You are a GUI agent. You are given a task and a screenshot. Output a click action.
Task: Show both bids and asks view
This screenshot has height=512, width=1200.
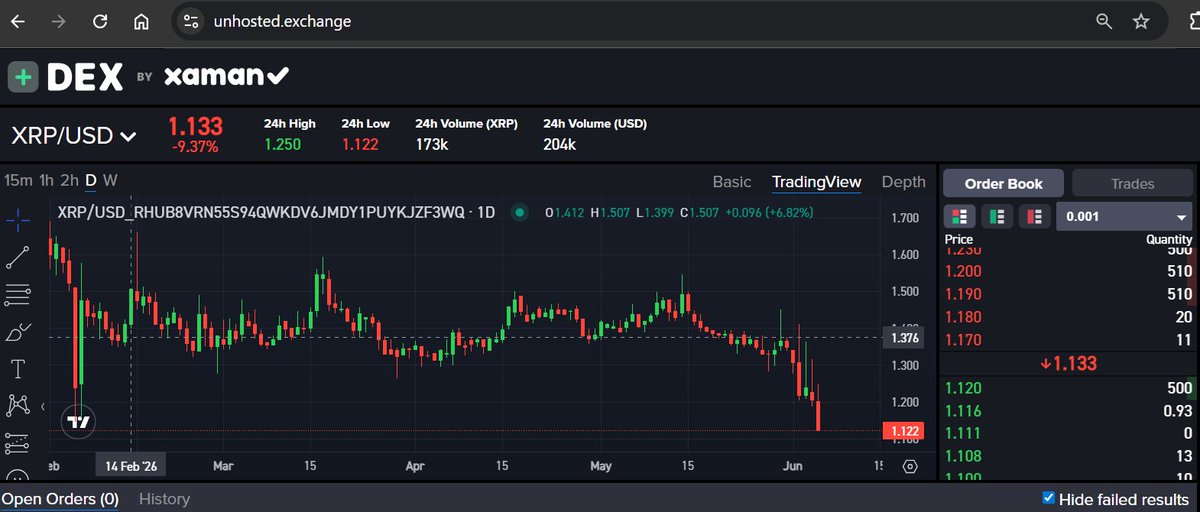[960, 216]
